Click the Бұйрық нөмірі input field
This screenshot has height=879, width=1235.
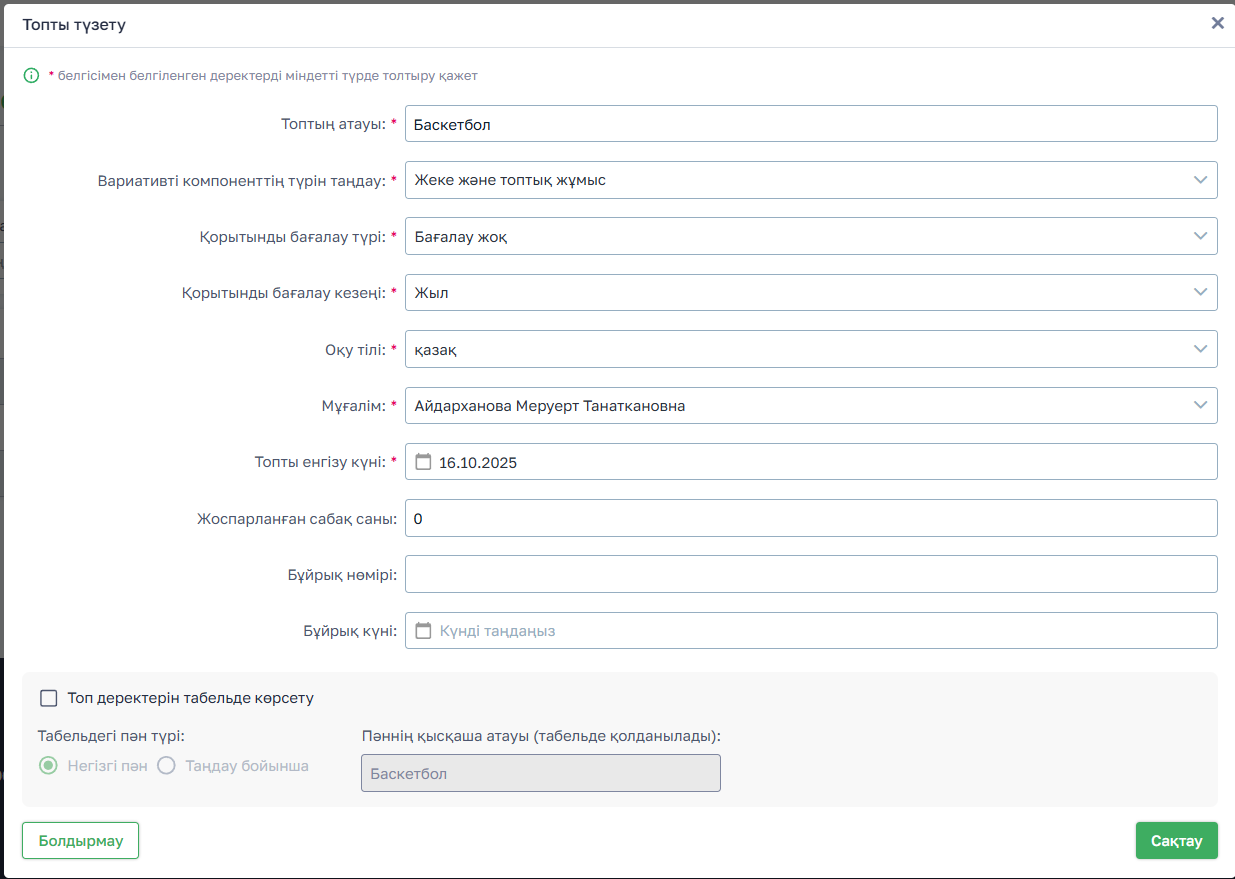pos(810,574)
